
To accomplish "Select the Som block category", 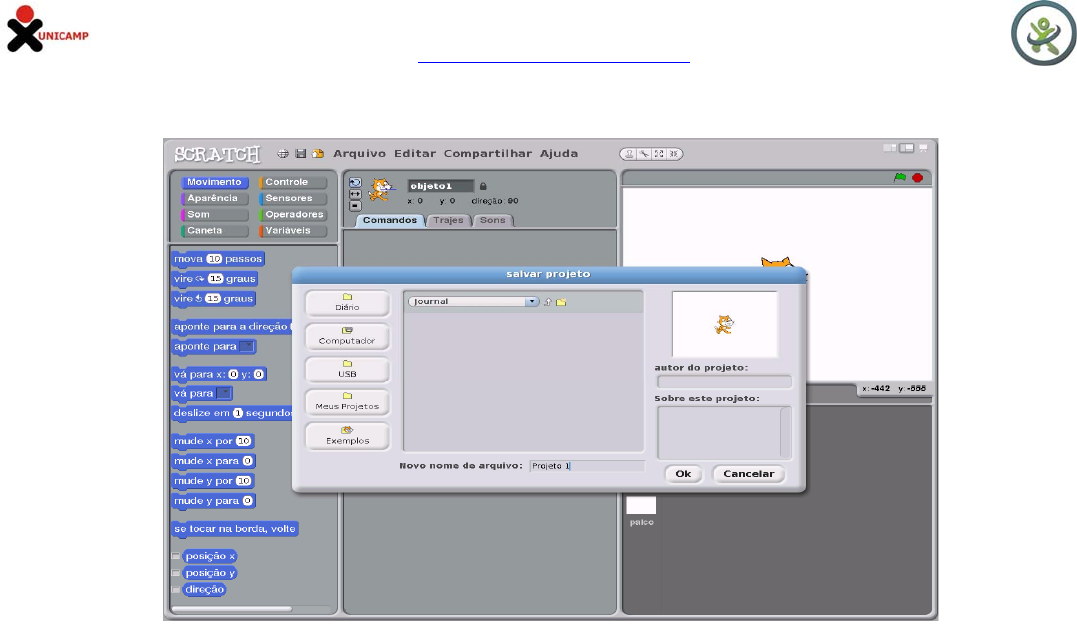I will pos(214,214).
